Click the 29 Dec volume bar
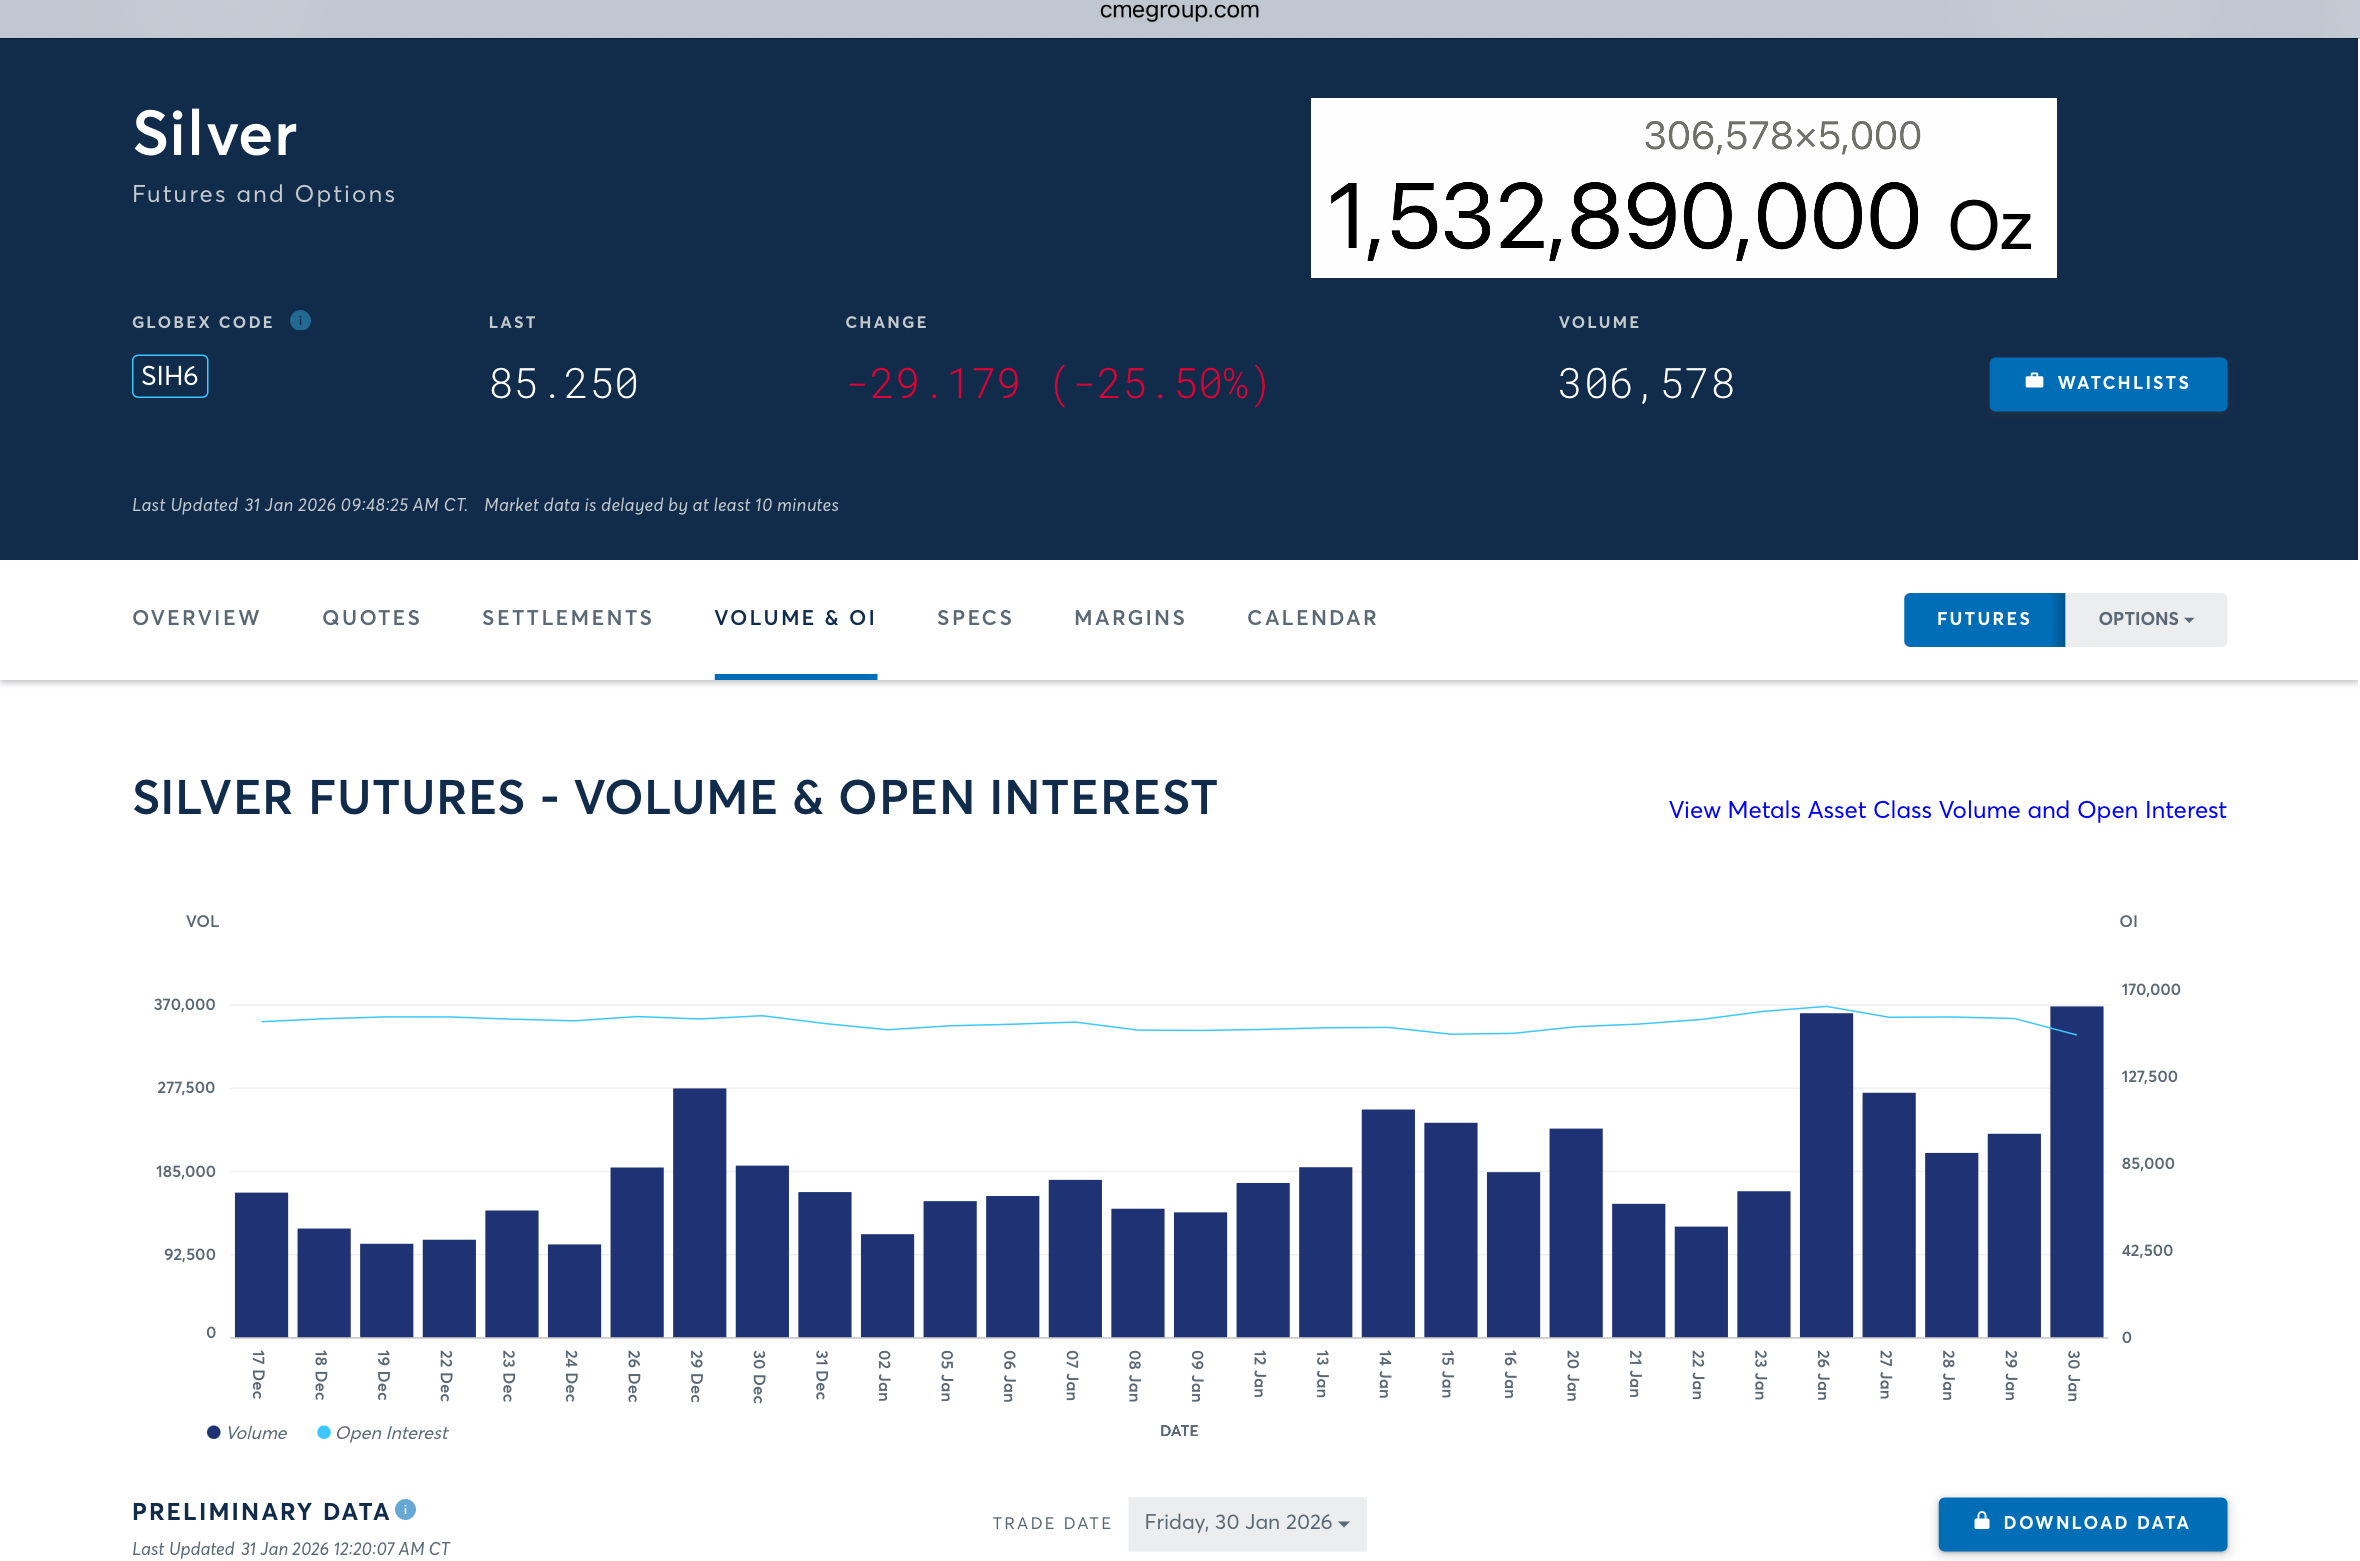 point(699,1212)
